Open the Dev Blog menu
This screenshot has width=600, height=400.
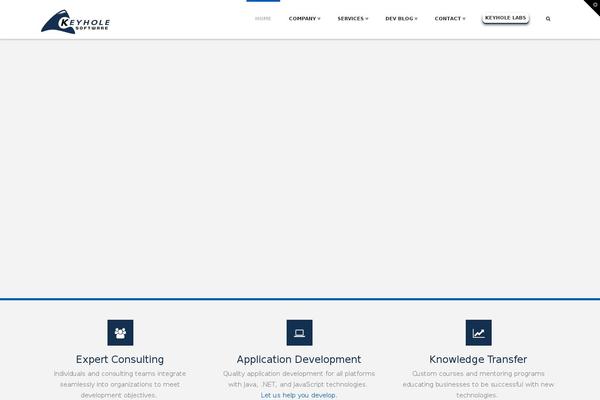401,18
